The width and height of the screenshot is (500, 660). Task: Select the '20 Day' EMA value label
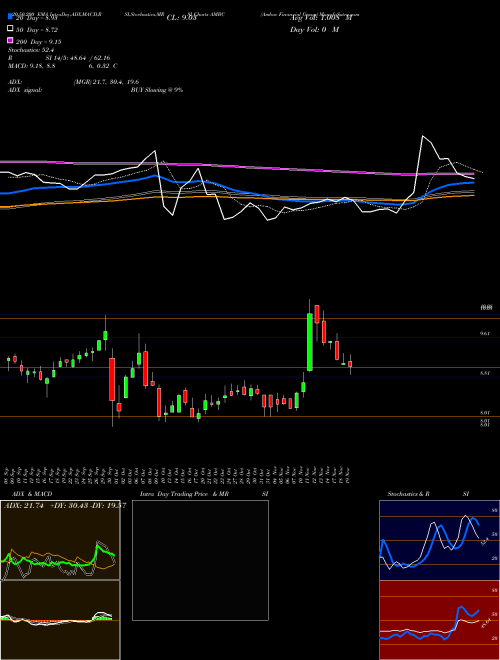[36, 18]
